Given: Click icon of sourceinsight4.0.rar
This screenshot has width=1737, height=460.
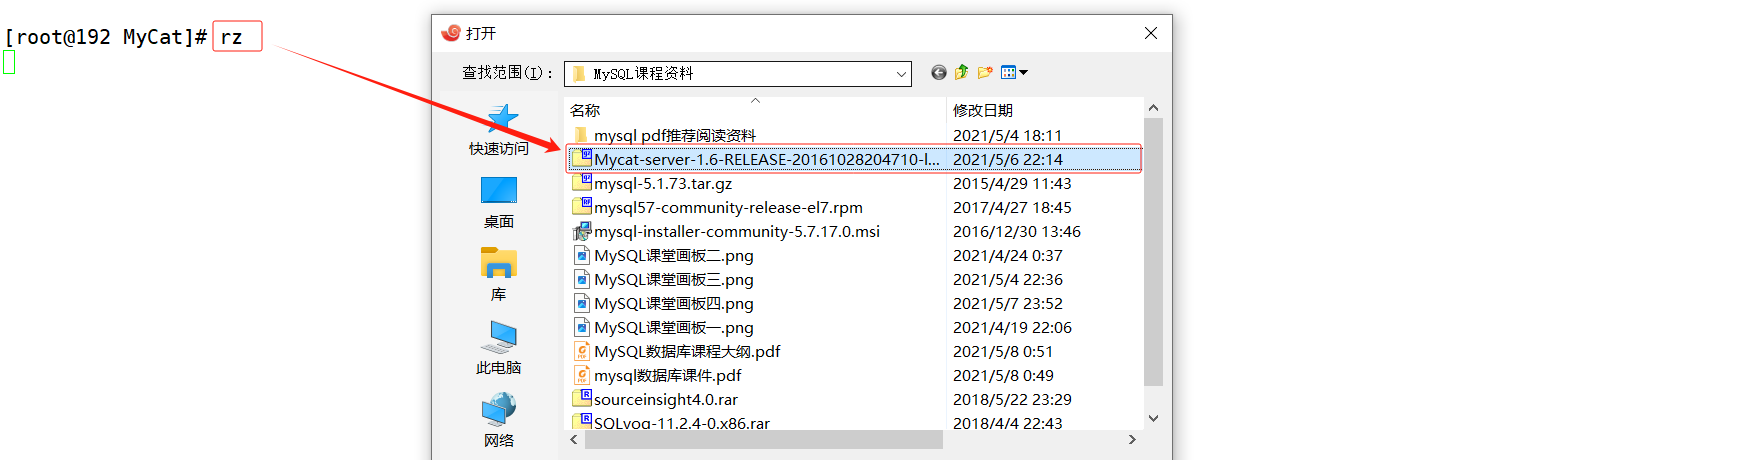Looking at the screenshot, I should 581,398.
